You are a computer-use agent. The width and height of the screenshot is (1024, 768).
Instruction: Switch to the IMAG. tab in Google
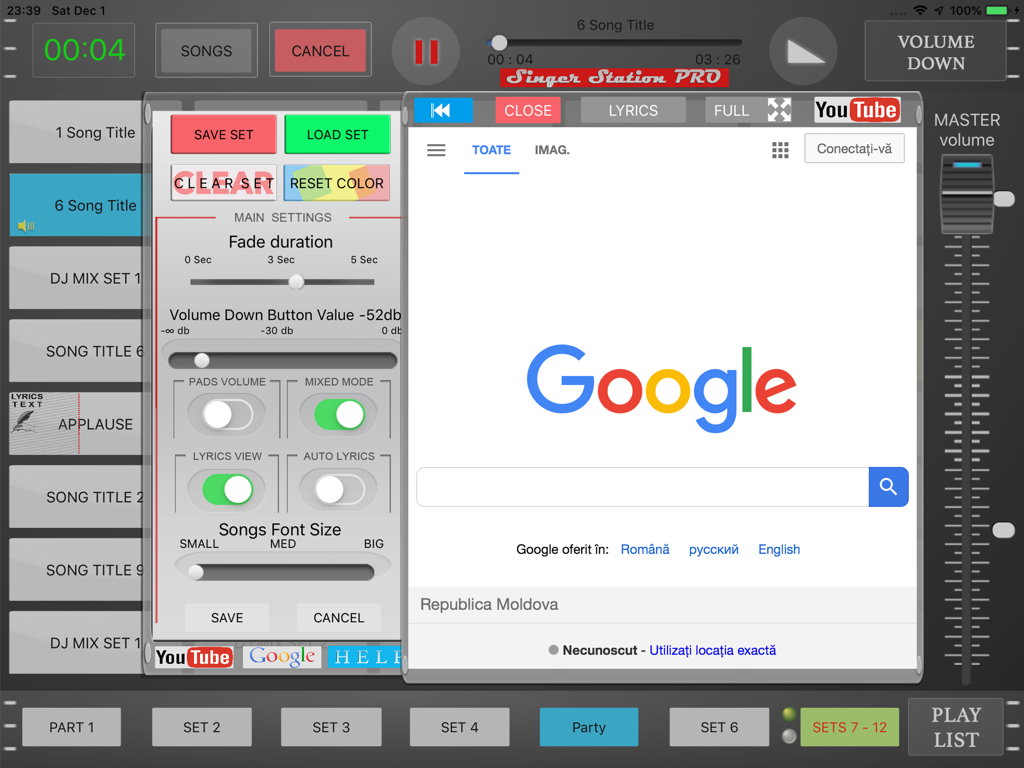pos(552,150)
